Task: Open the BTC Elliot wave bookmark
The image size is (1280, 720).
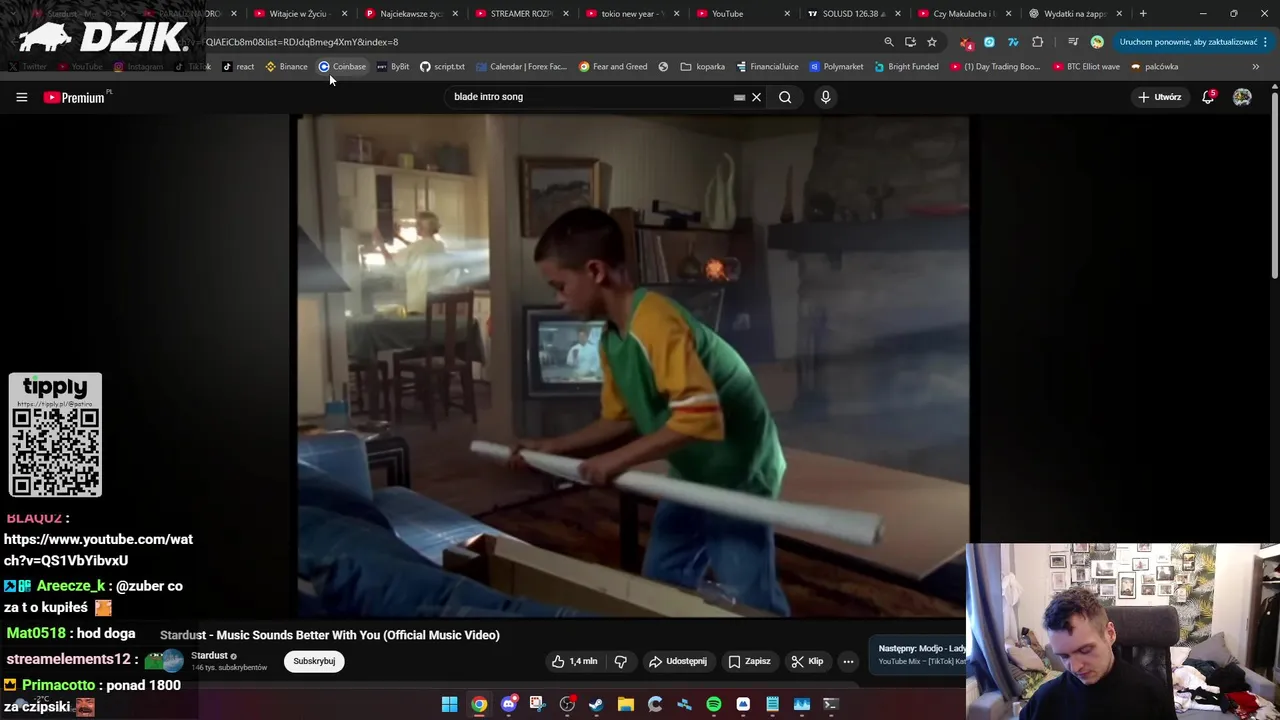Action: (1086, 67)
